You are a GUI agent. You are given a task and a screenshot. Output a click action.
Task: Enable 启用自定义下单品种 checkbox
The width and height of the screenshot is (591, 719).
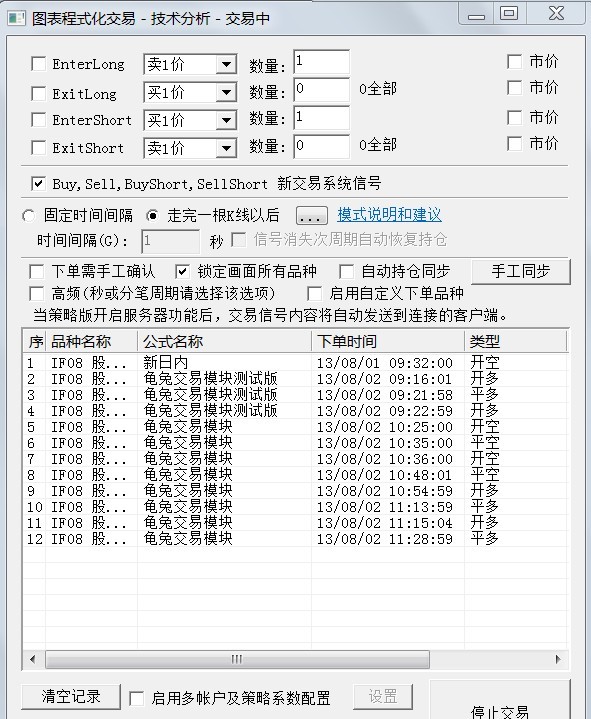(x=314, y=293)
